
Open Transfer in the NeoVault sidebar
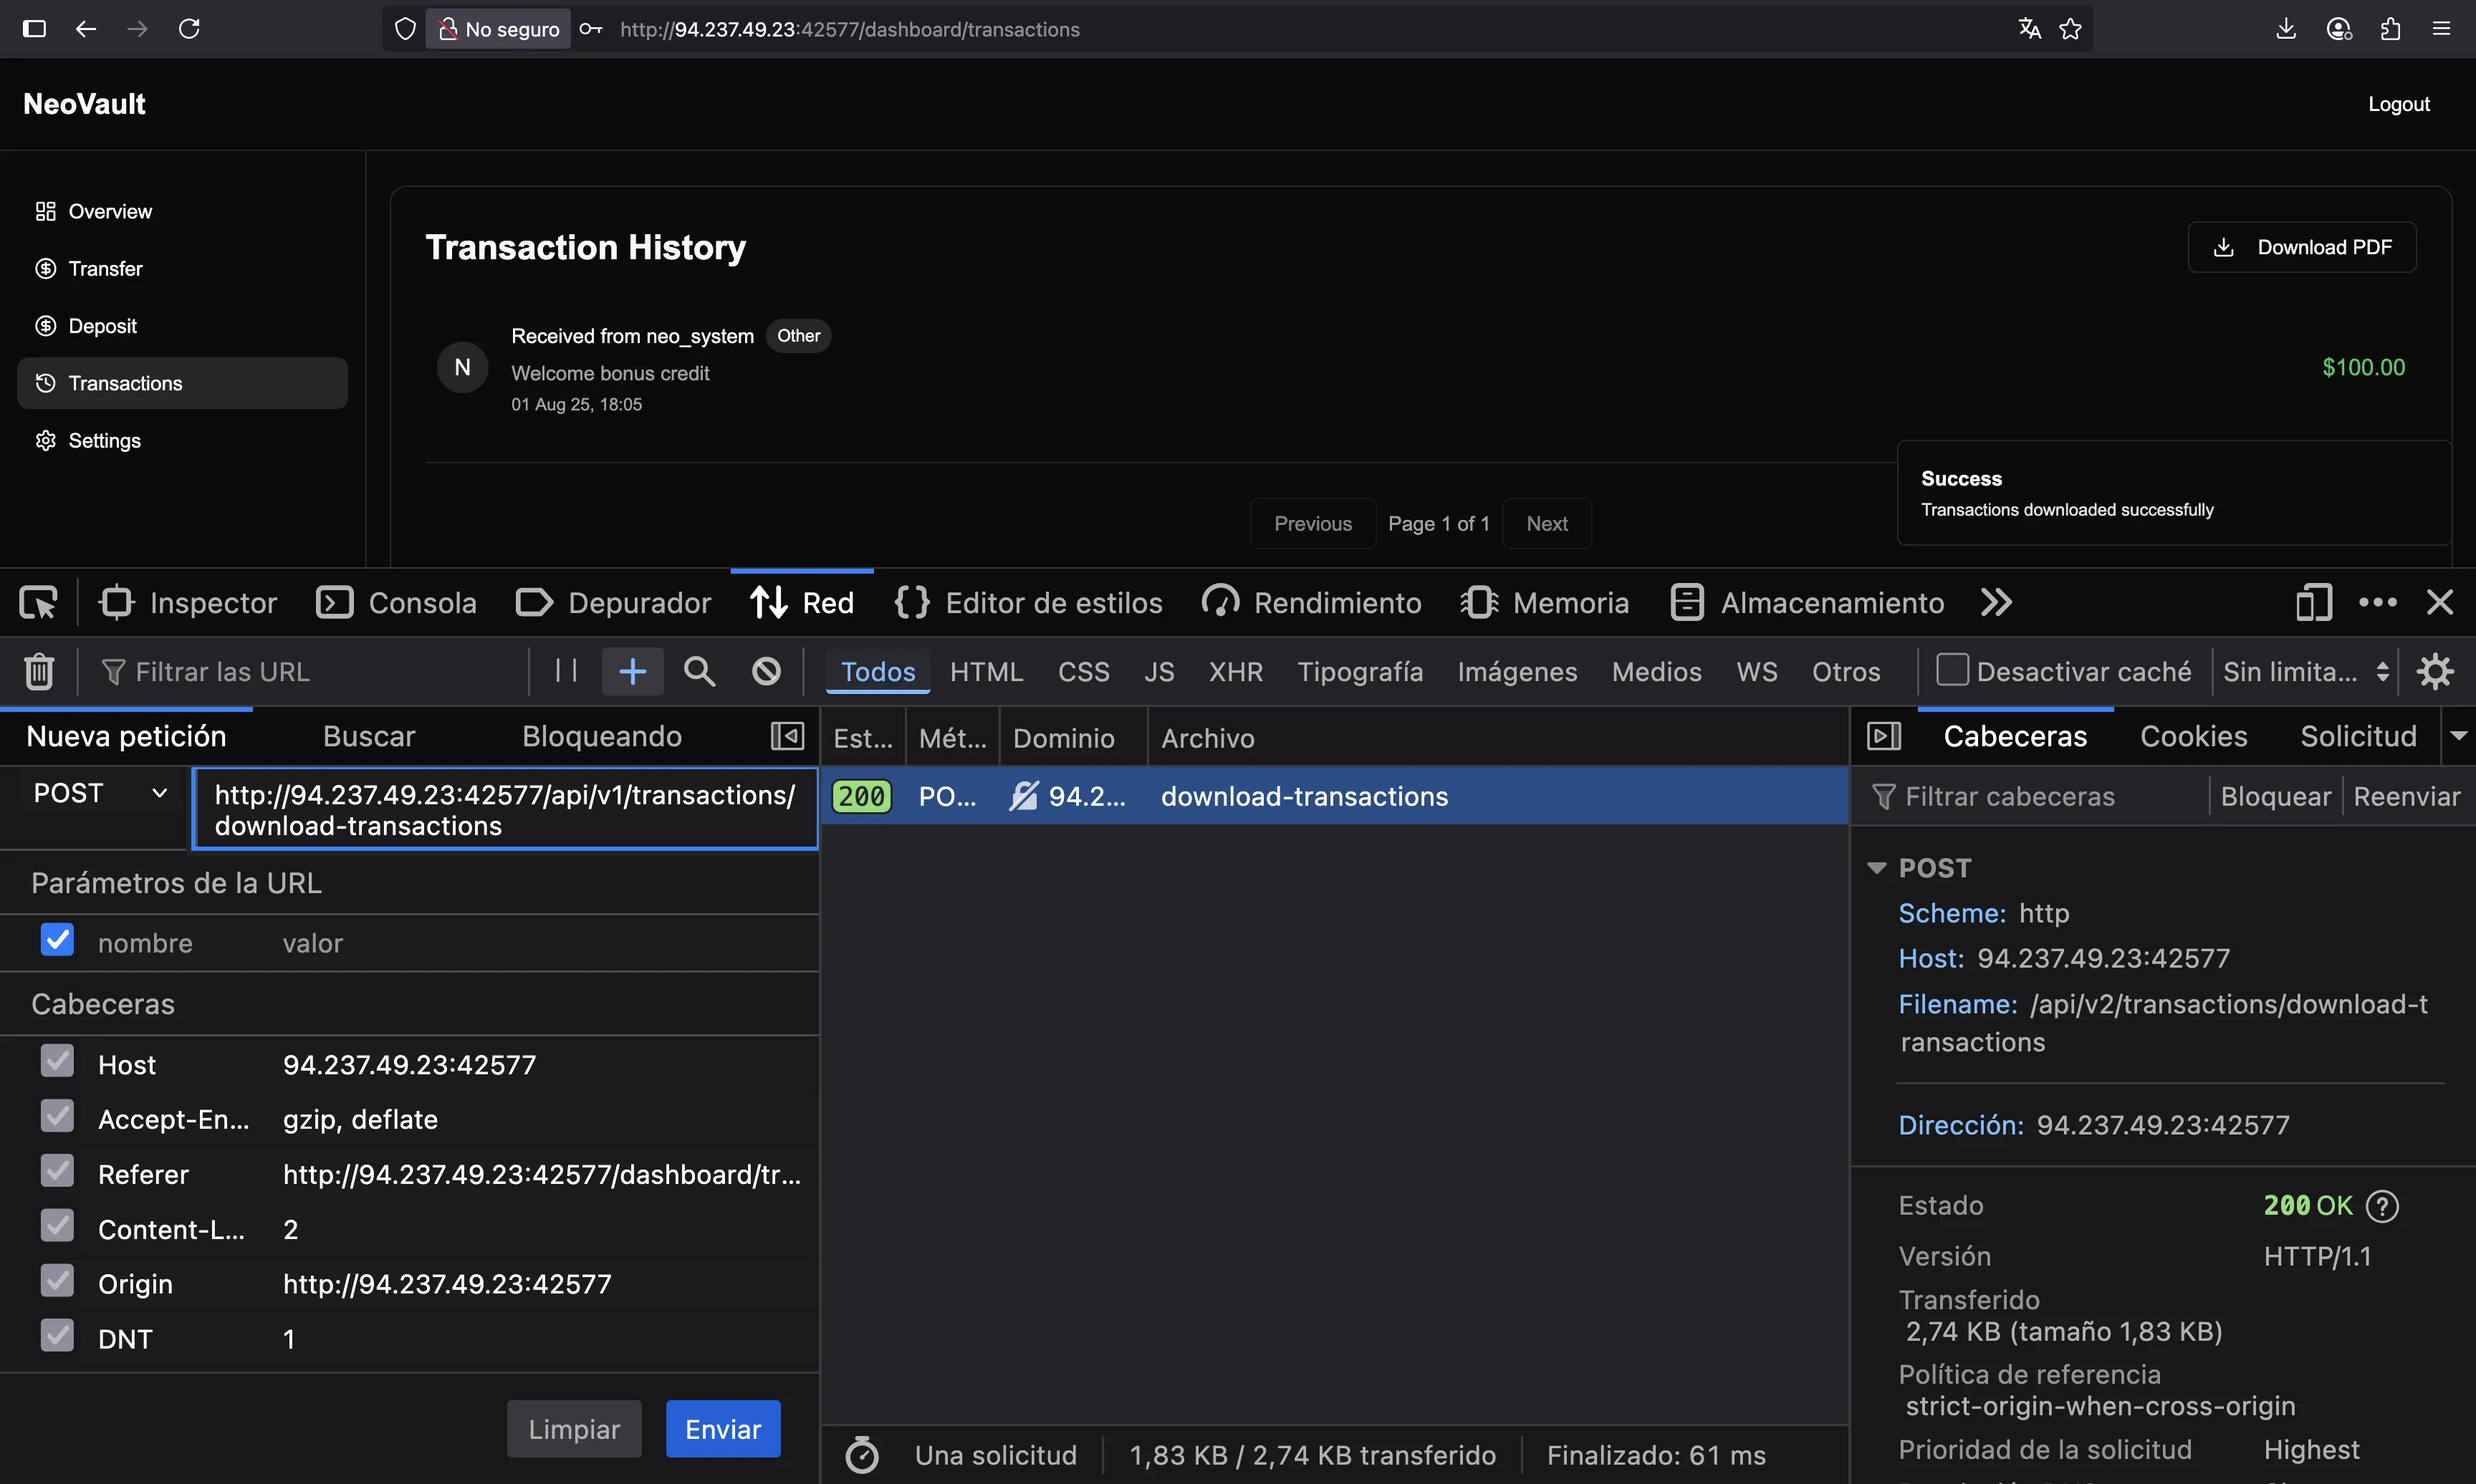click(183, 269)
